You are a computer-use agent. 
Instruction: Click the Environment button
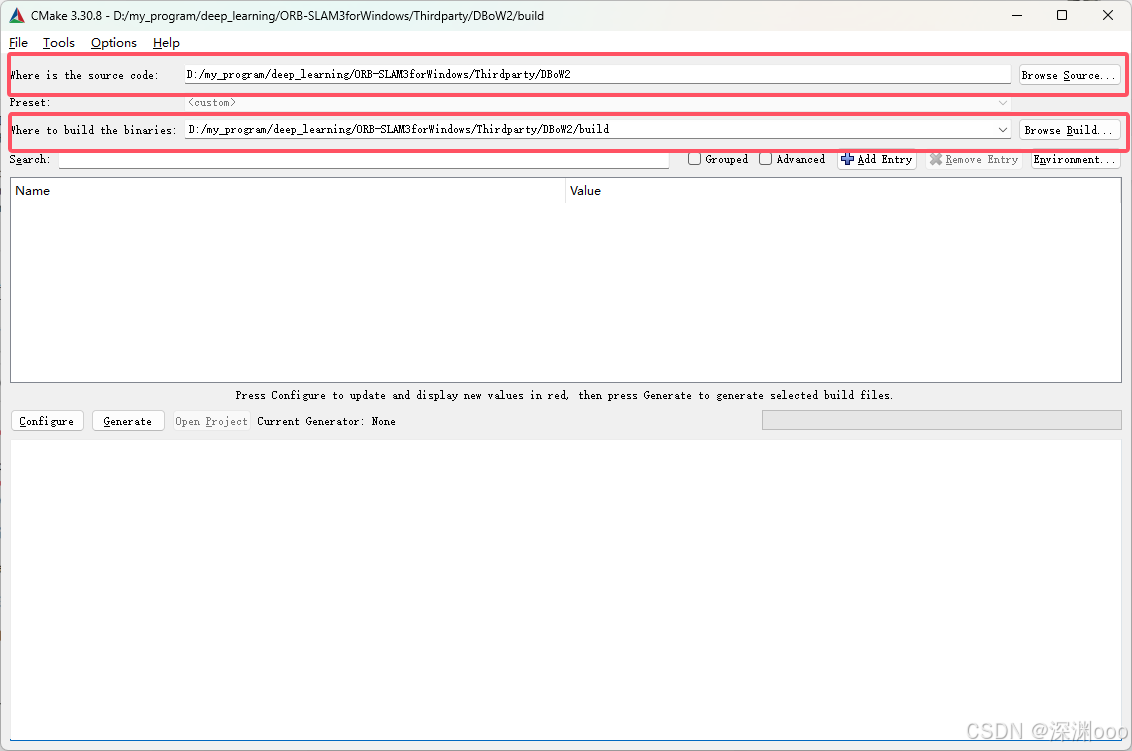click(1076, 160)
